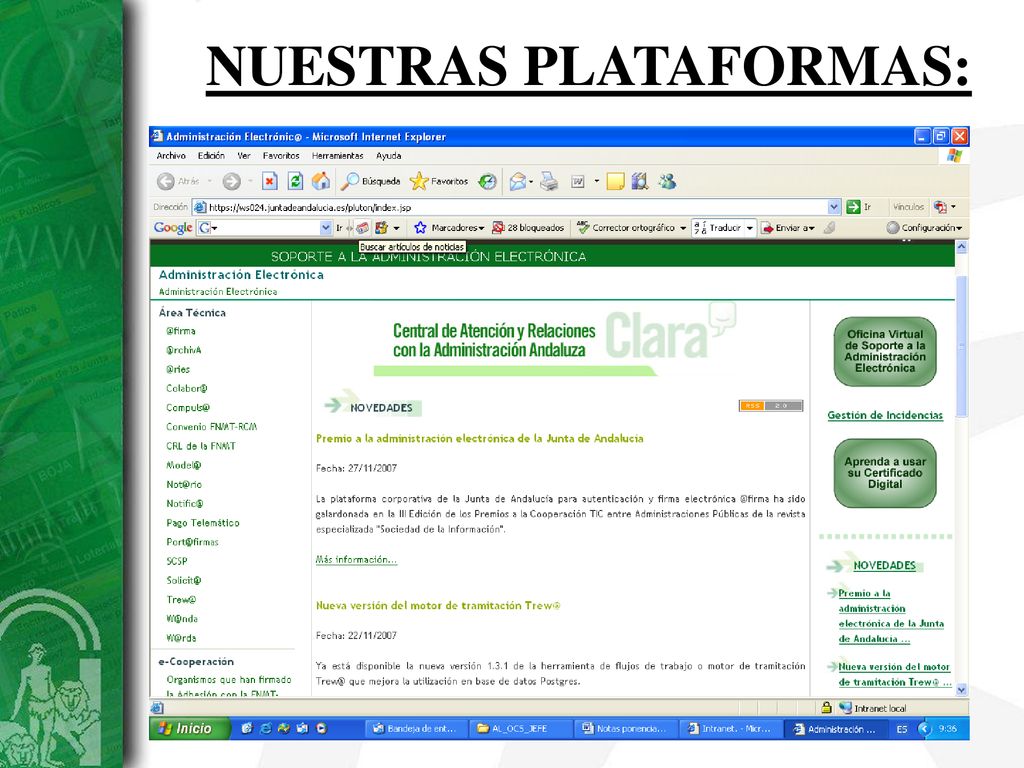Open the Edición menu
Screen dimensions: 1024x768
tap(211, 155)
